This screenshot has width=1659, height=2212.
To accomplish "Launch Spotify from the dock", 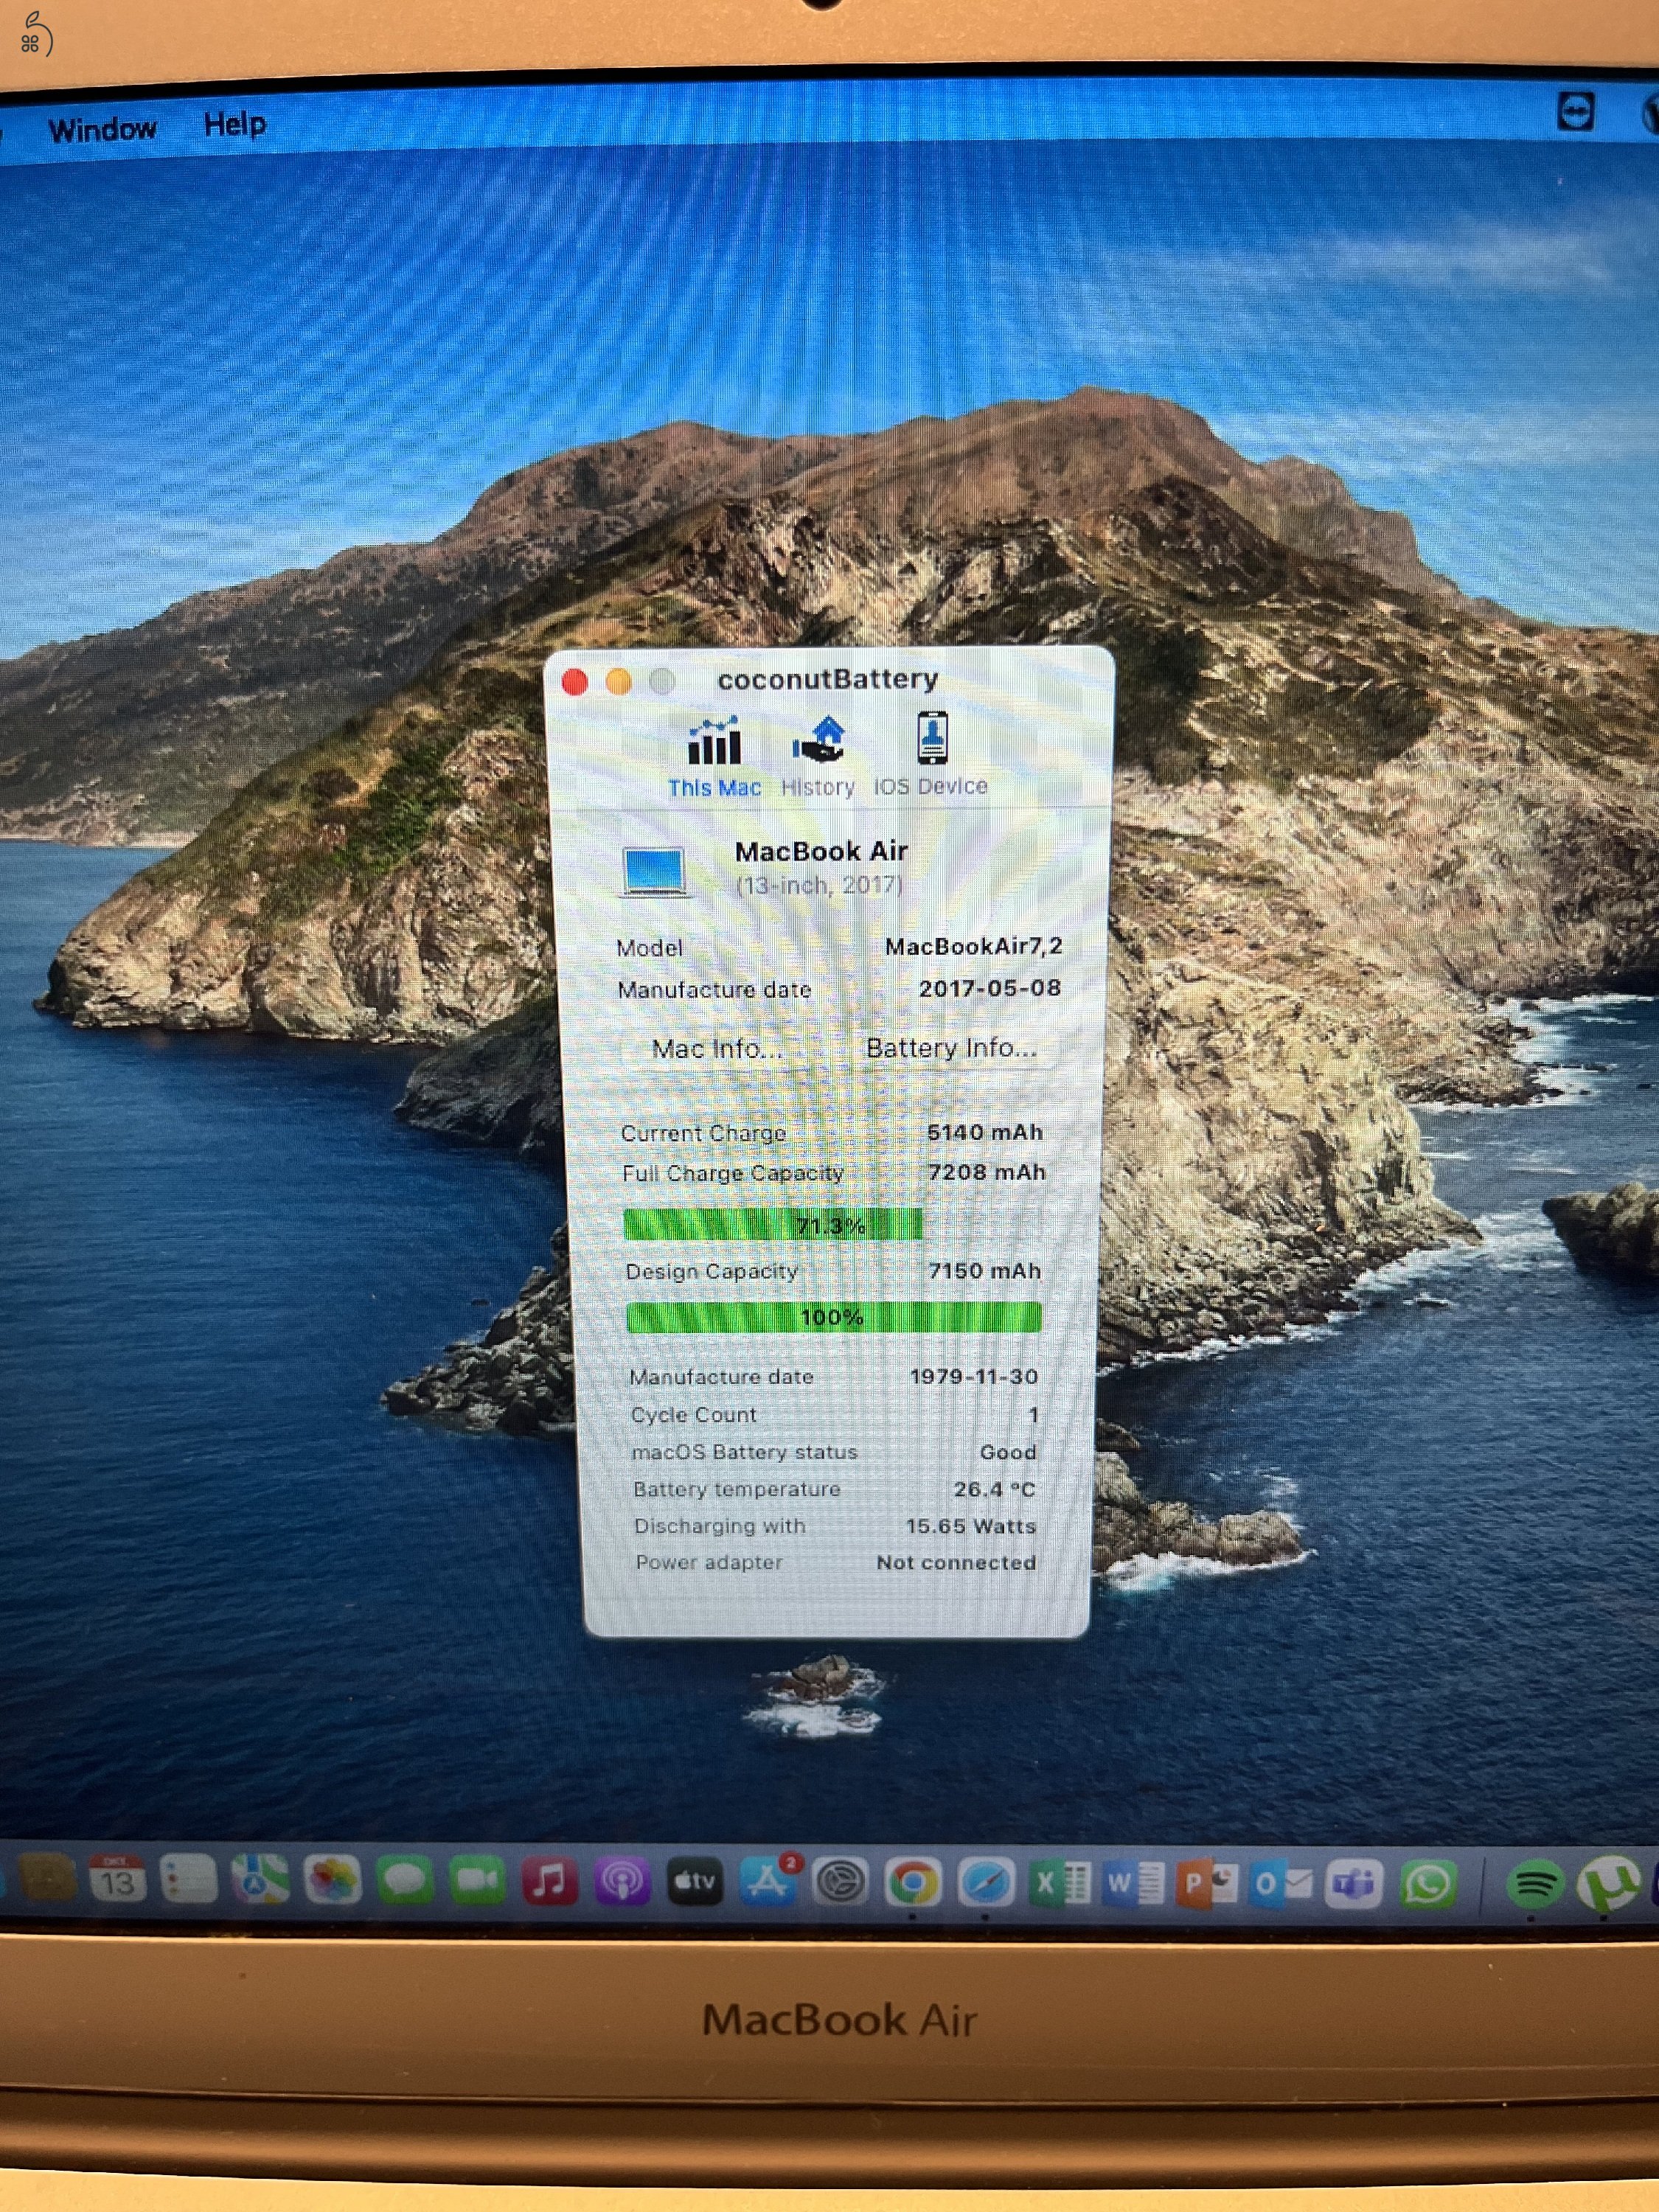I will click(x=1535, y=1885).
